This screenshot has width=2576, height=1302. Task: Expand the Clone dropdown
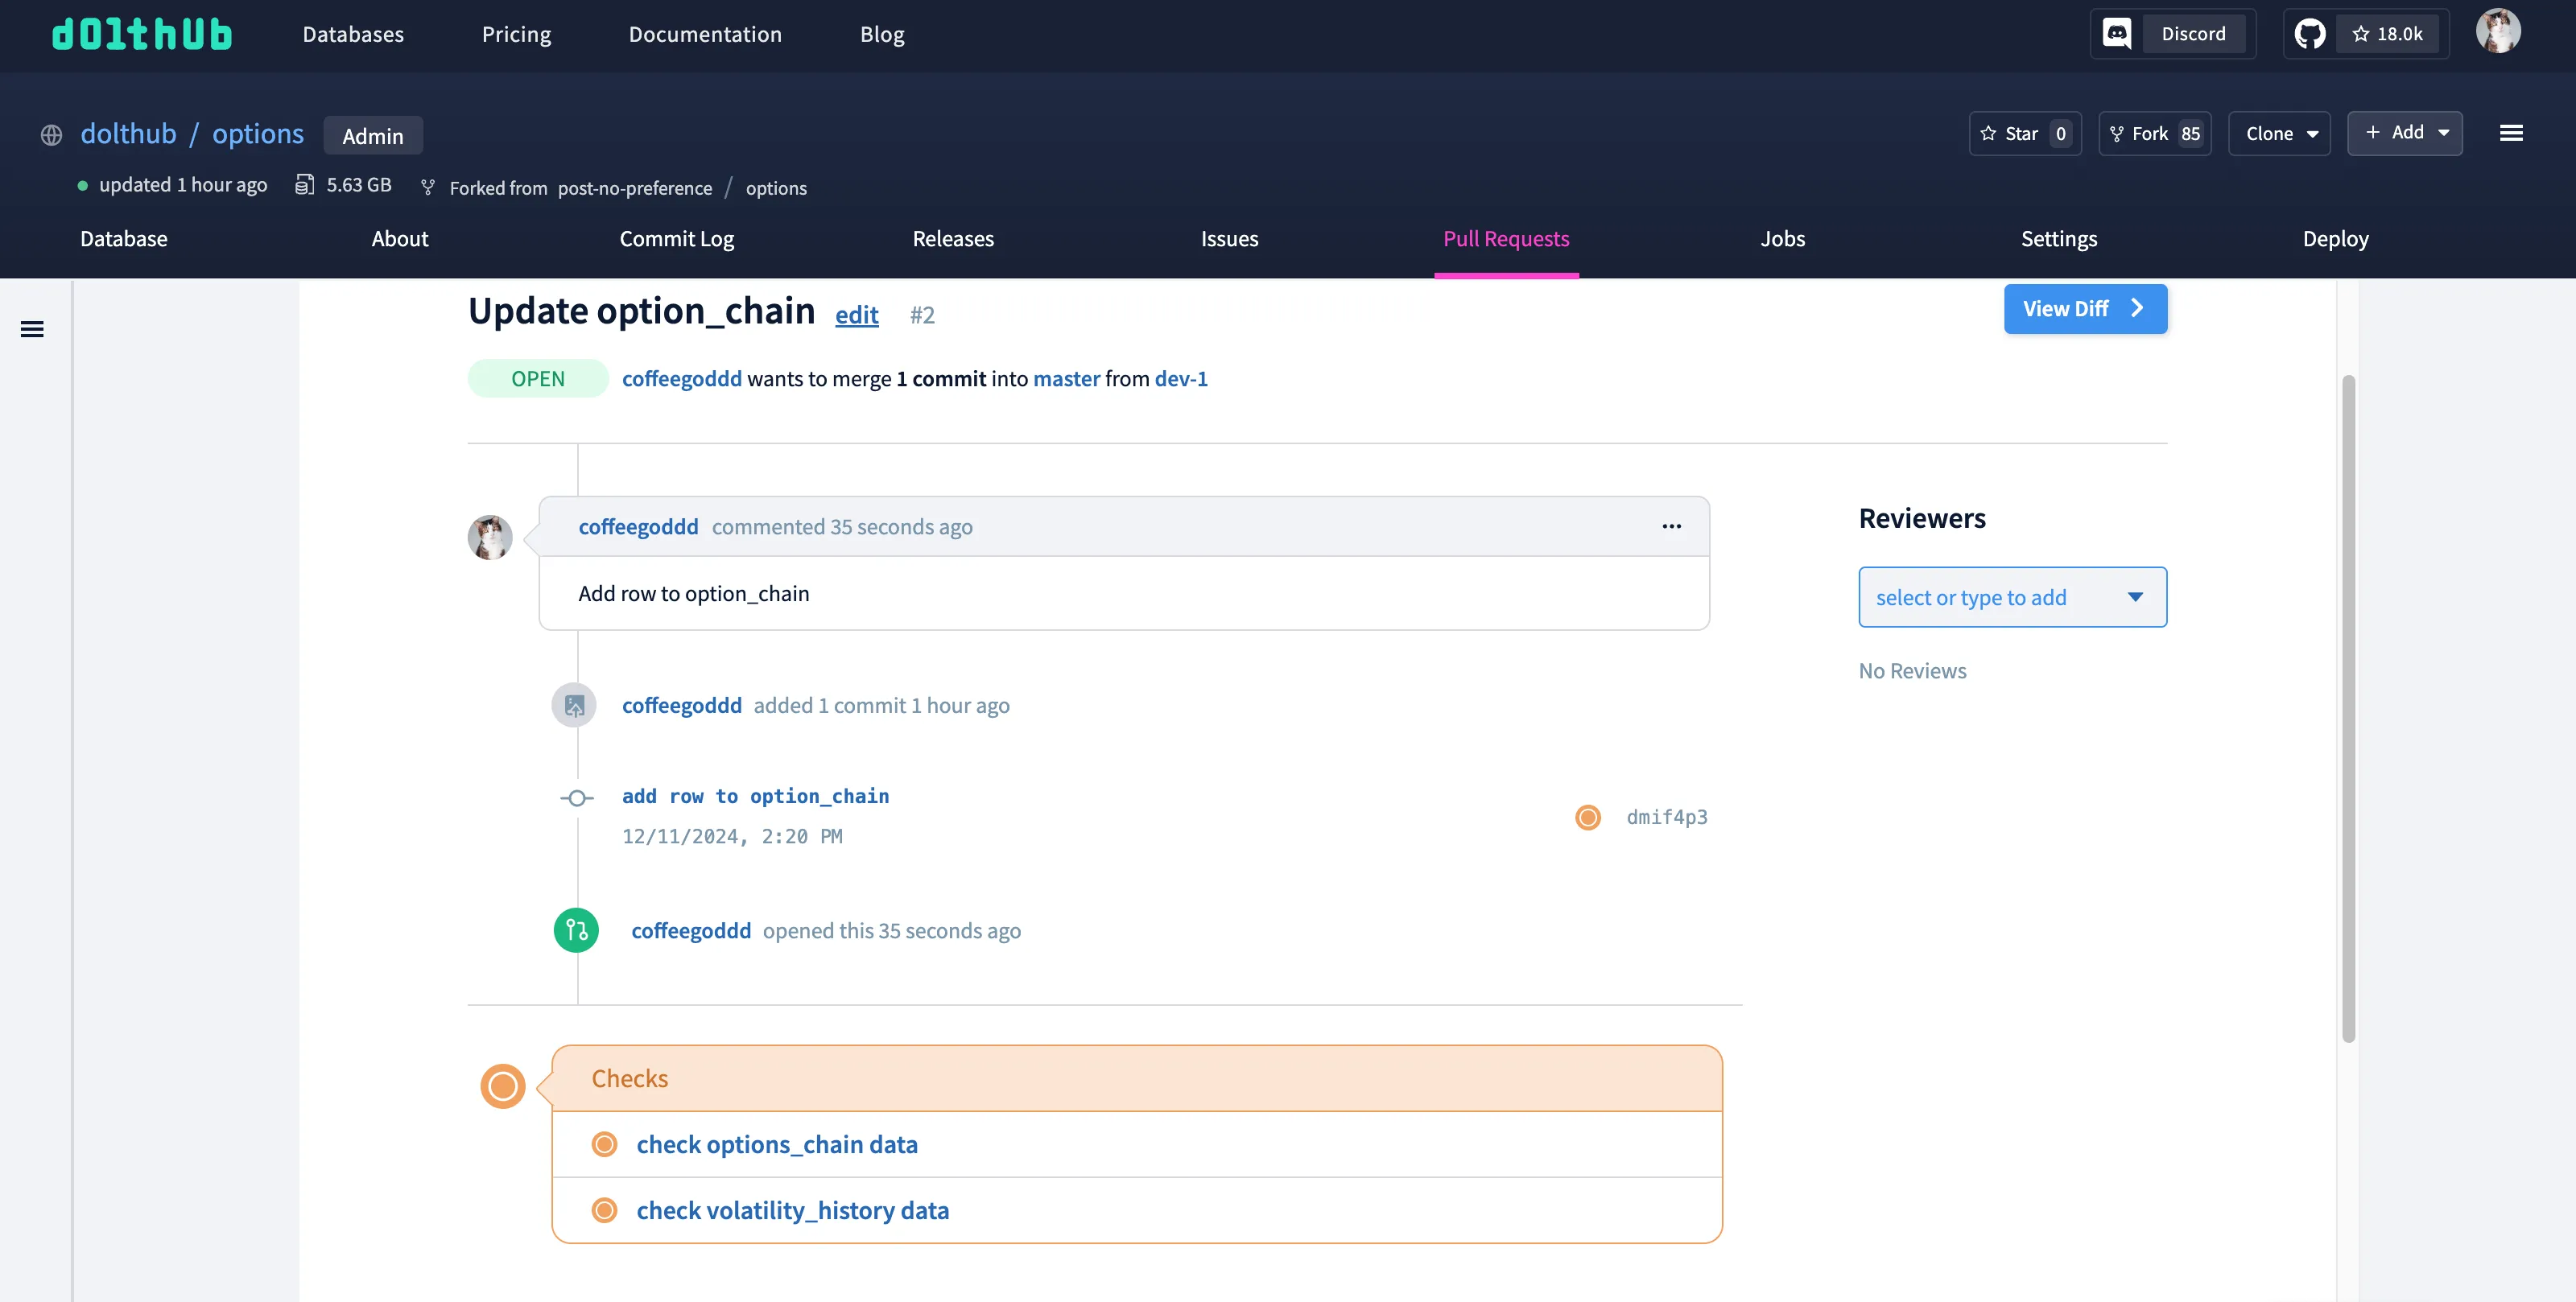pyautogui.click(x=2280, y=133)
